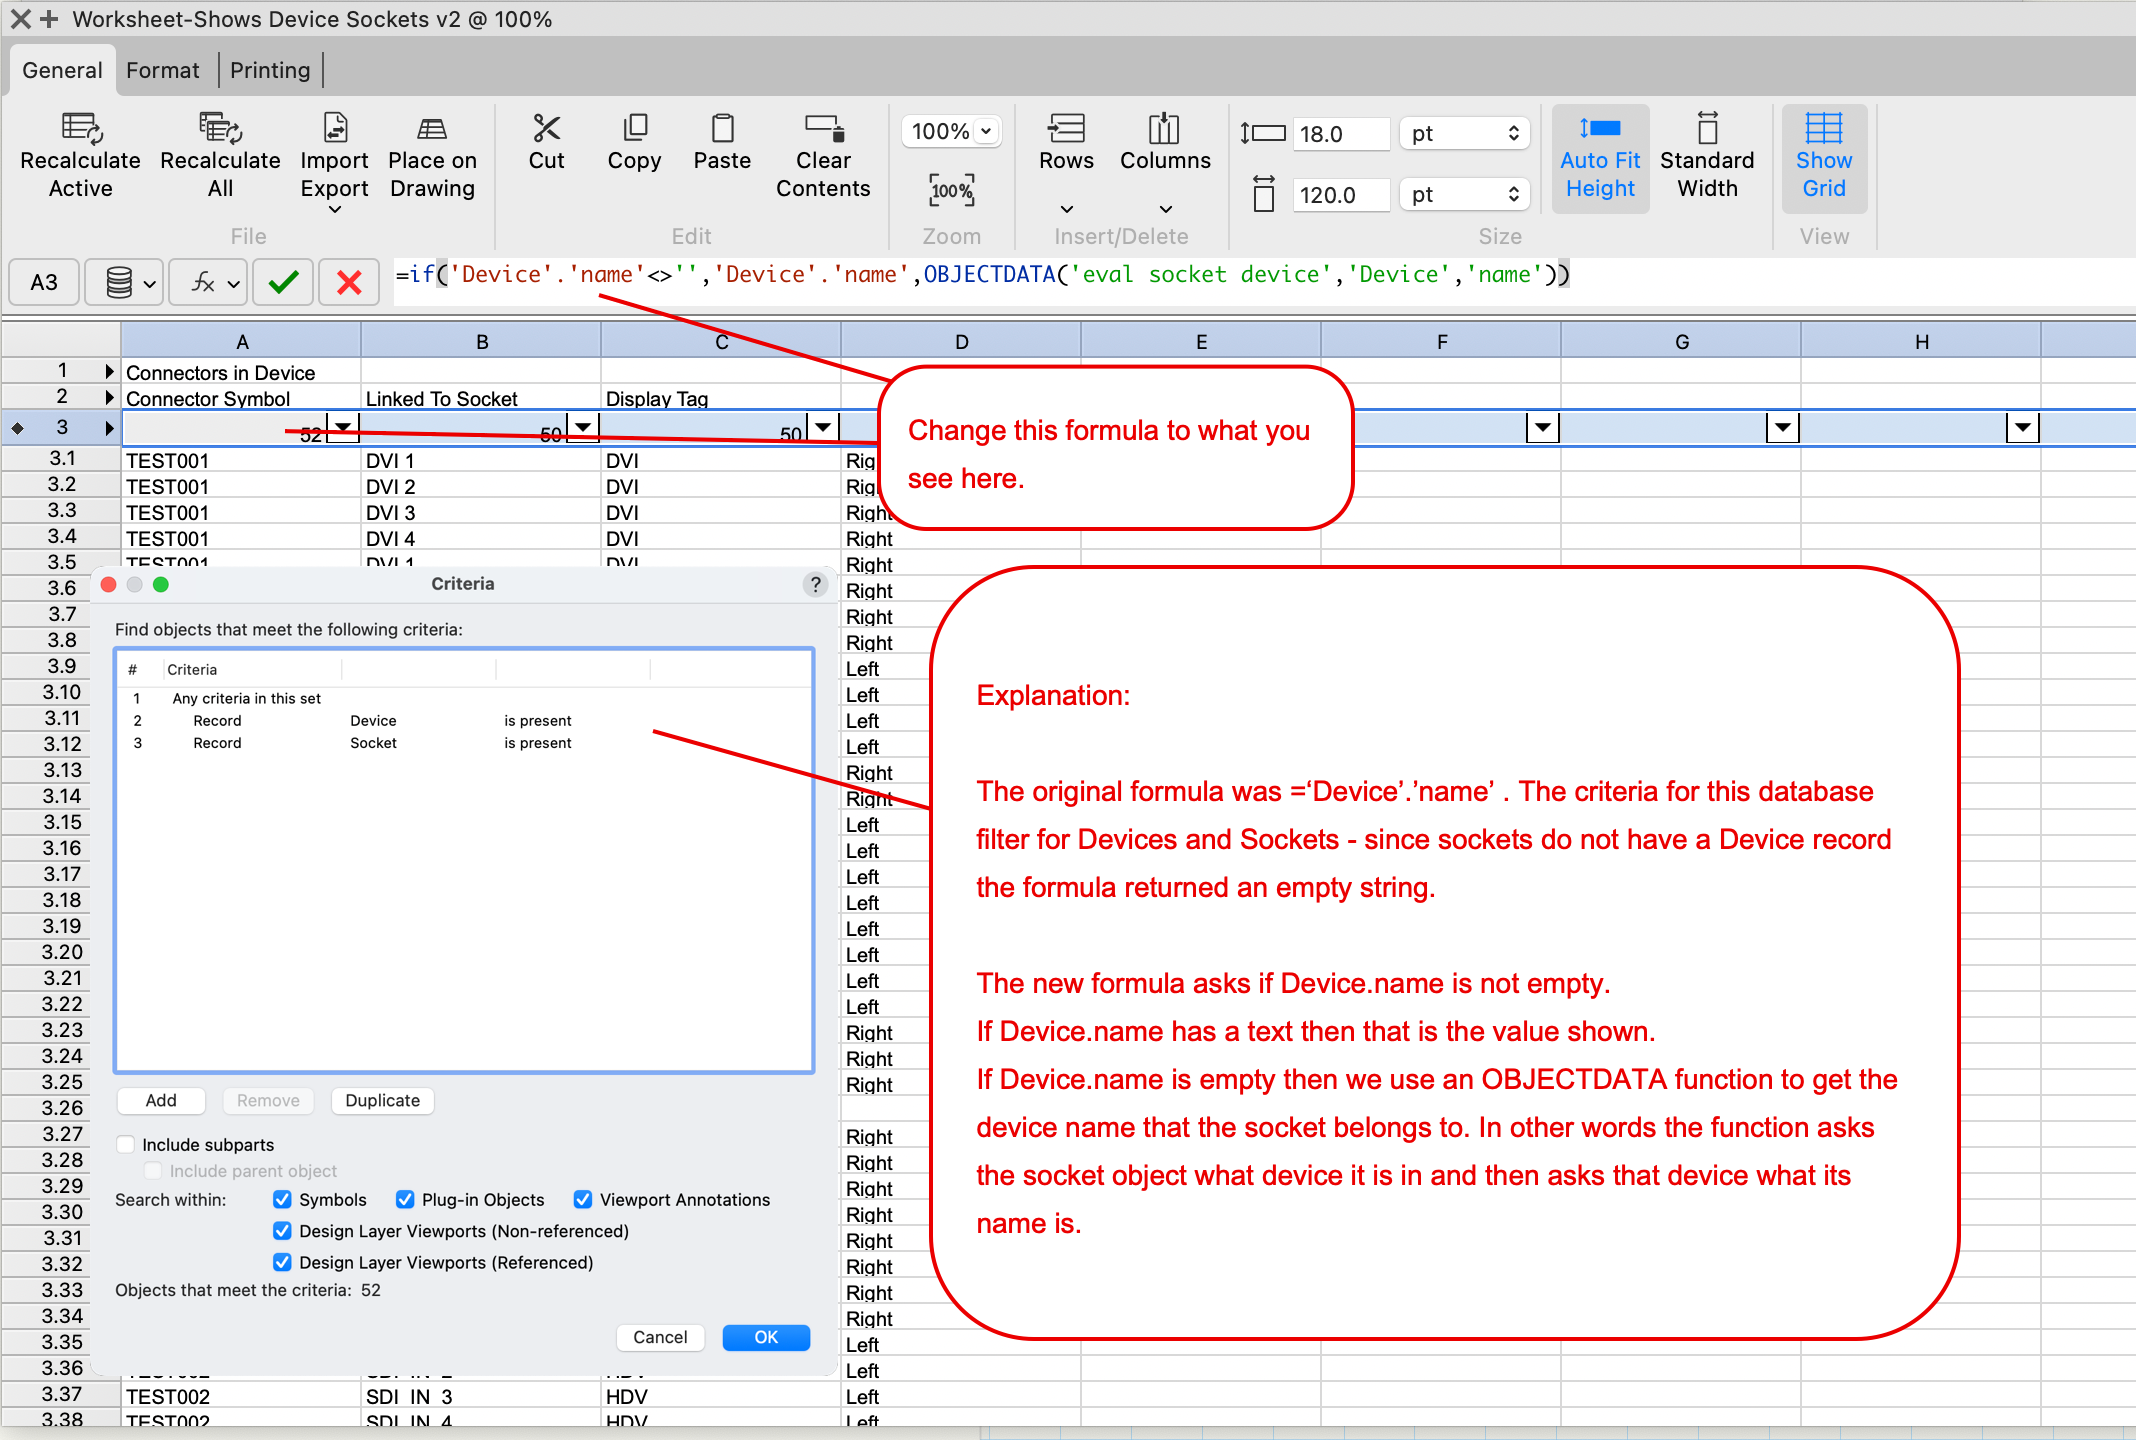Viewport: 2142px width, 1440px height.
Task: Click the Recalculate All icon
Action: coord(220,129)
